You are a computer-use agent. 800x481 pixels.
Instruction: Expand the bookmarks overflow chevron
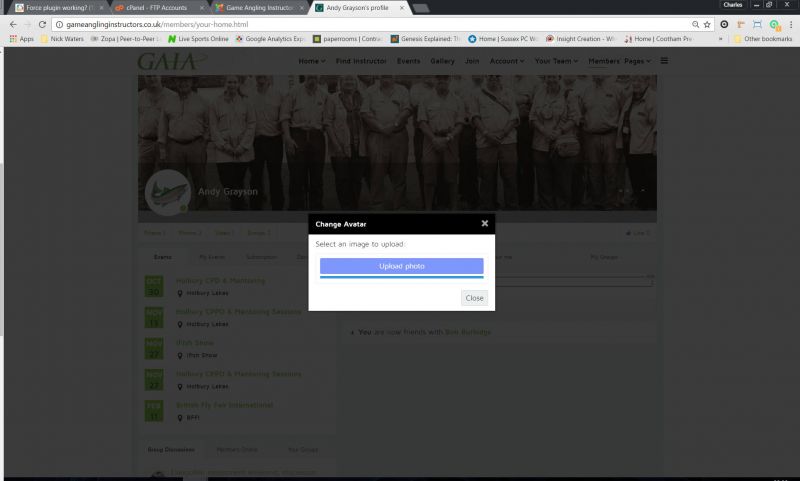click(x=720, y=39)
